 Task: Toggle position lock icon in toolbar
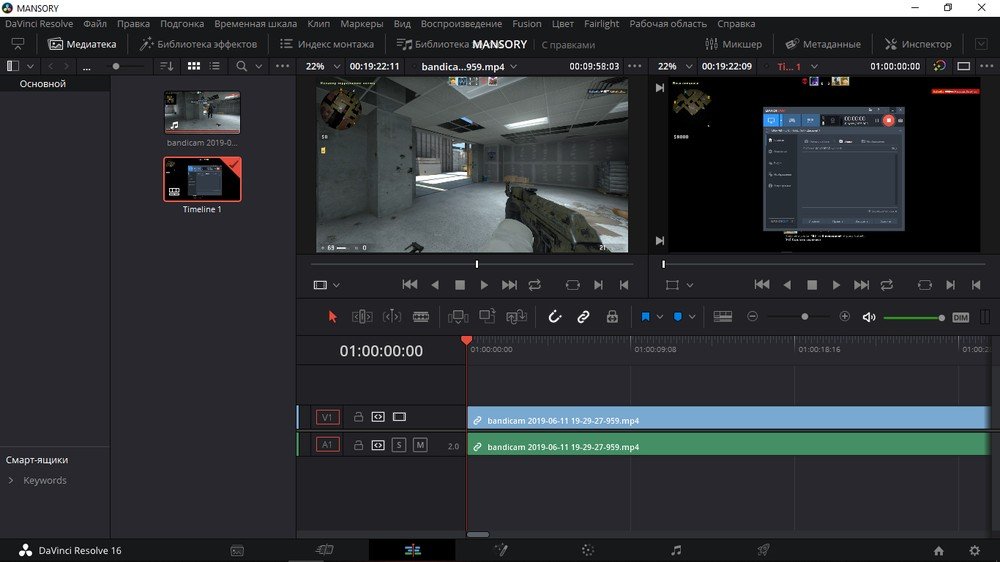pyautogui.click(x=612, y=317)
